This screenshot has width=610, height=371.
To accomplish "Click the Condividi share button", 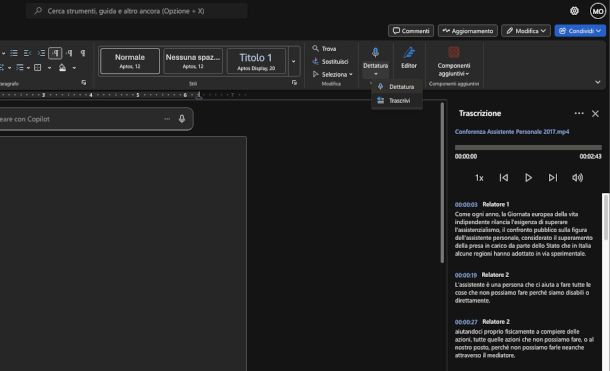I will pos(580,31).
